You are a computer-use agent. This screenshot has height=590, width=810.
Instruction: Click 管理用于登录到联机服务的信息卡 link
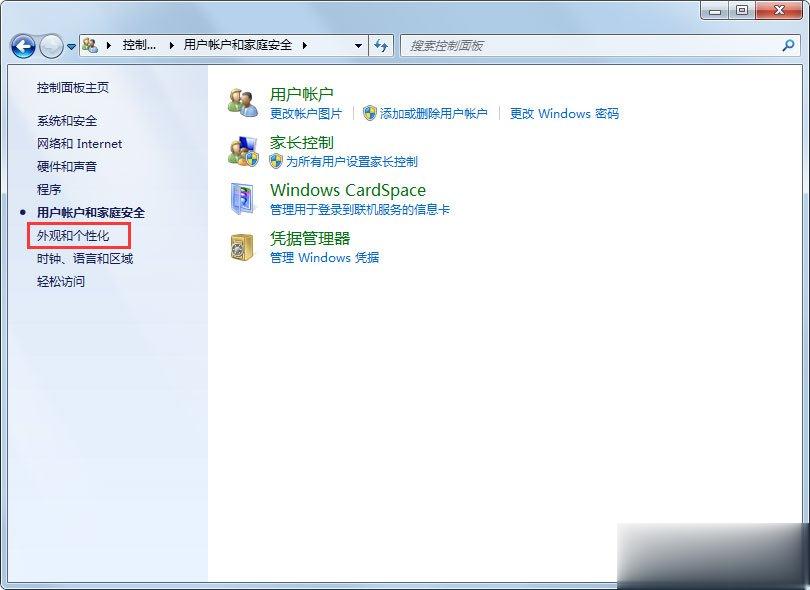360,209
